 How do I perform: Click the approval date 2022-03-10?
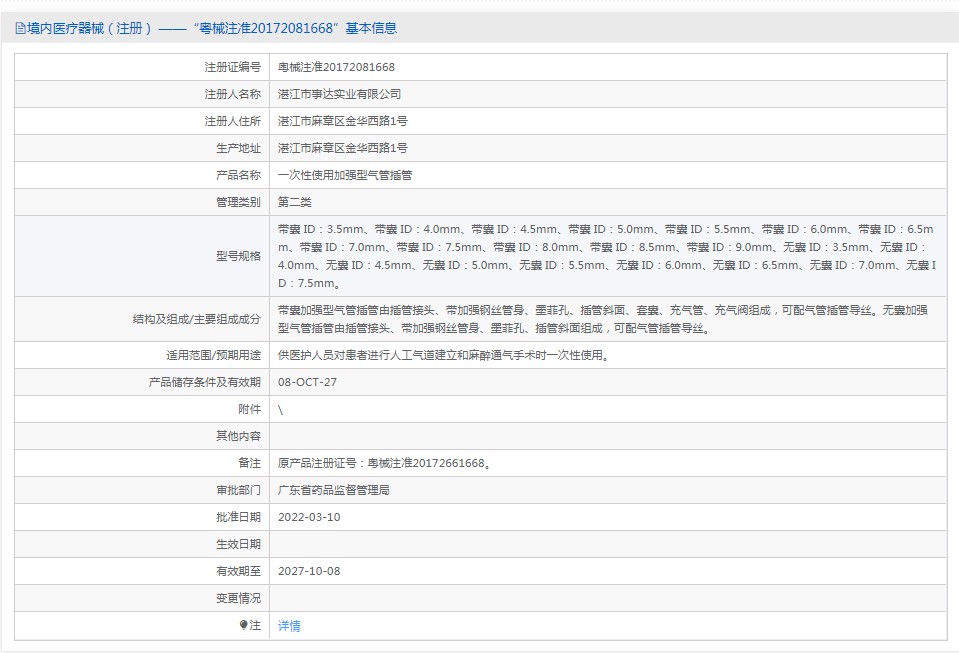[x=309, y=517]
